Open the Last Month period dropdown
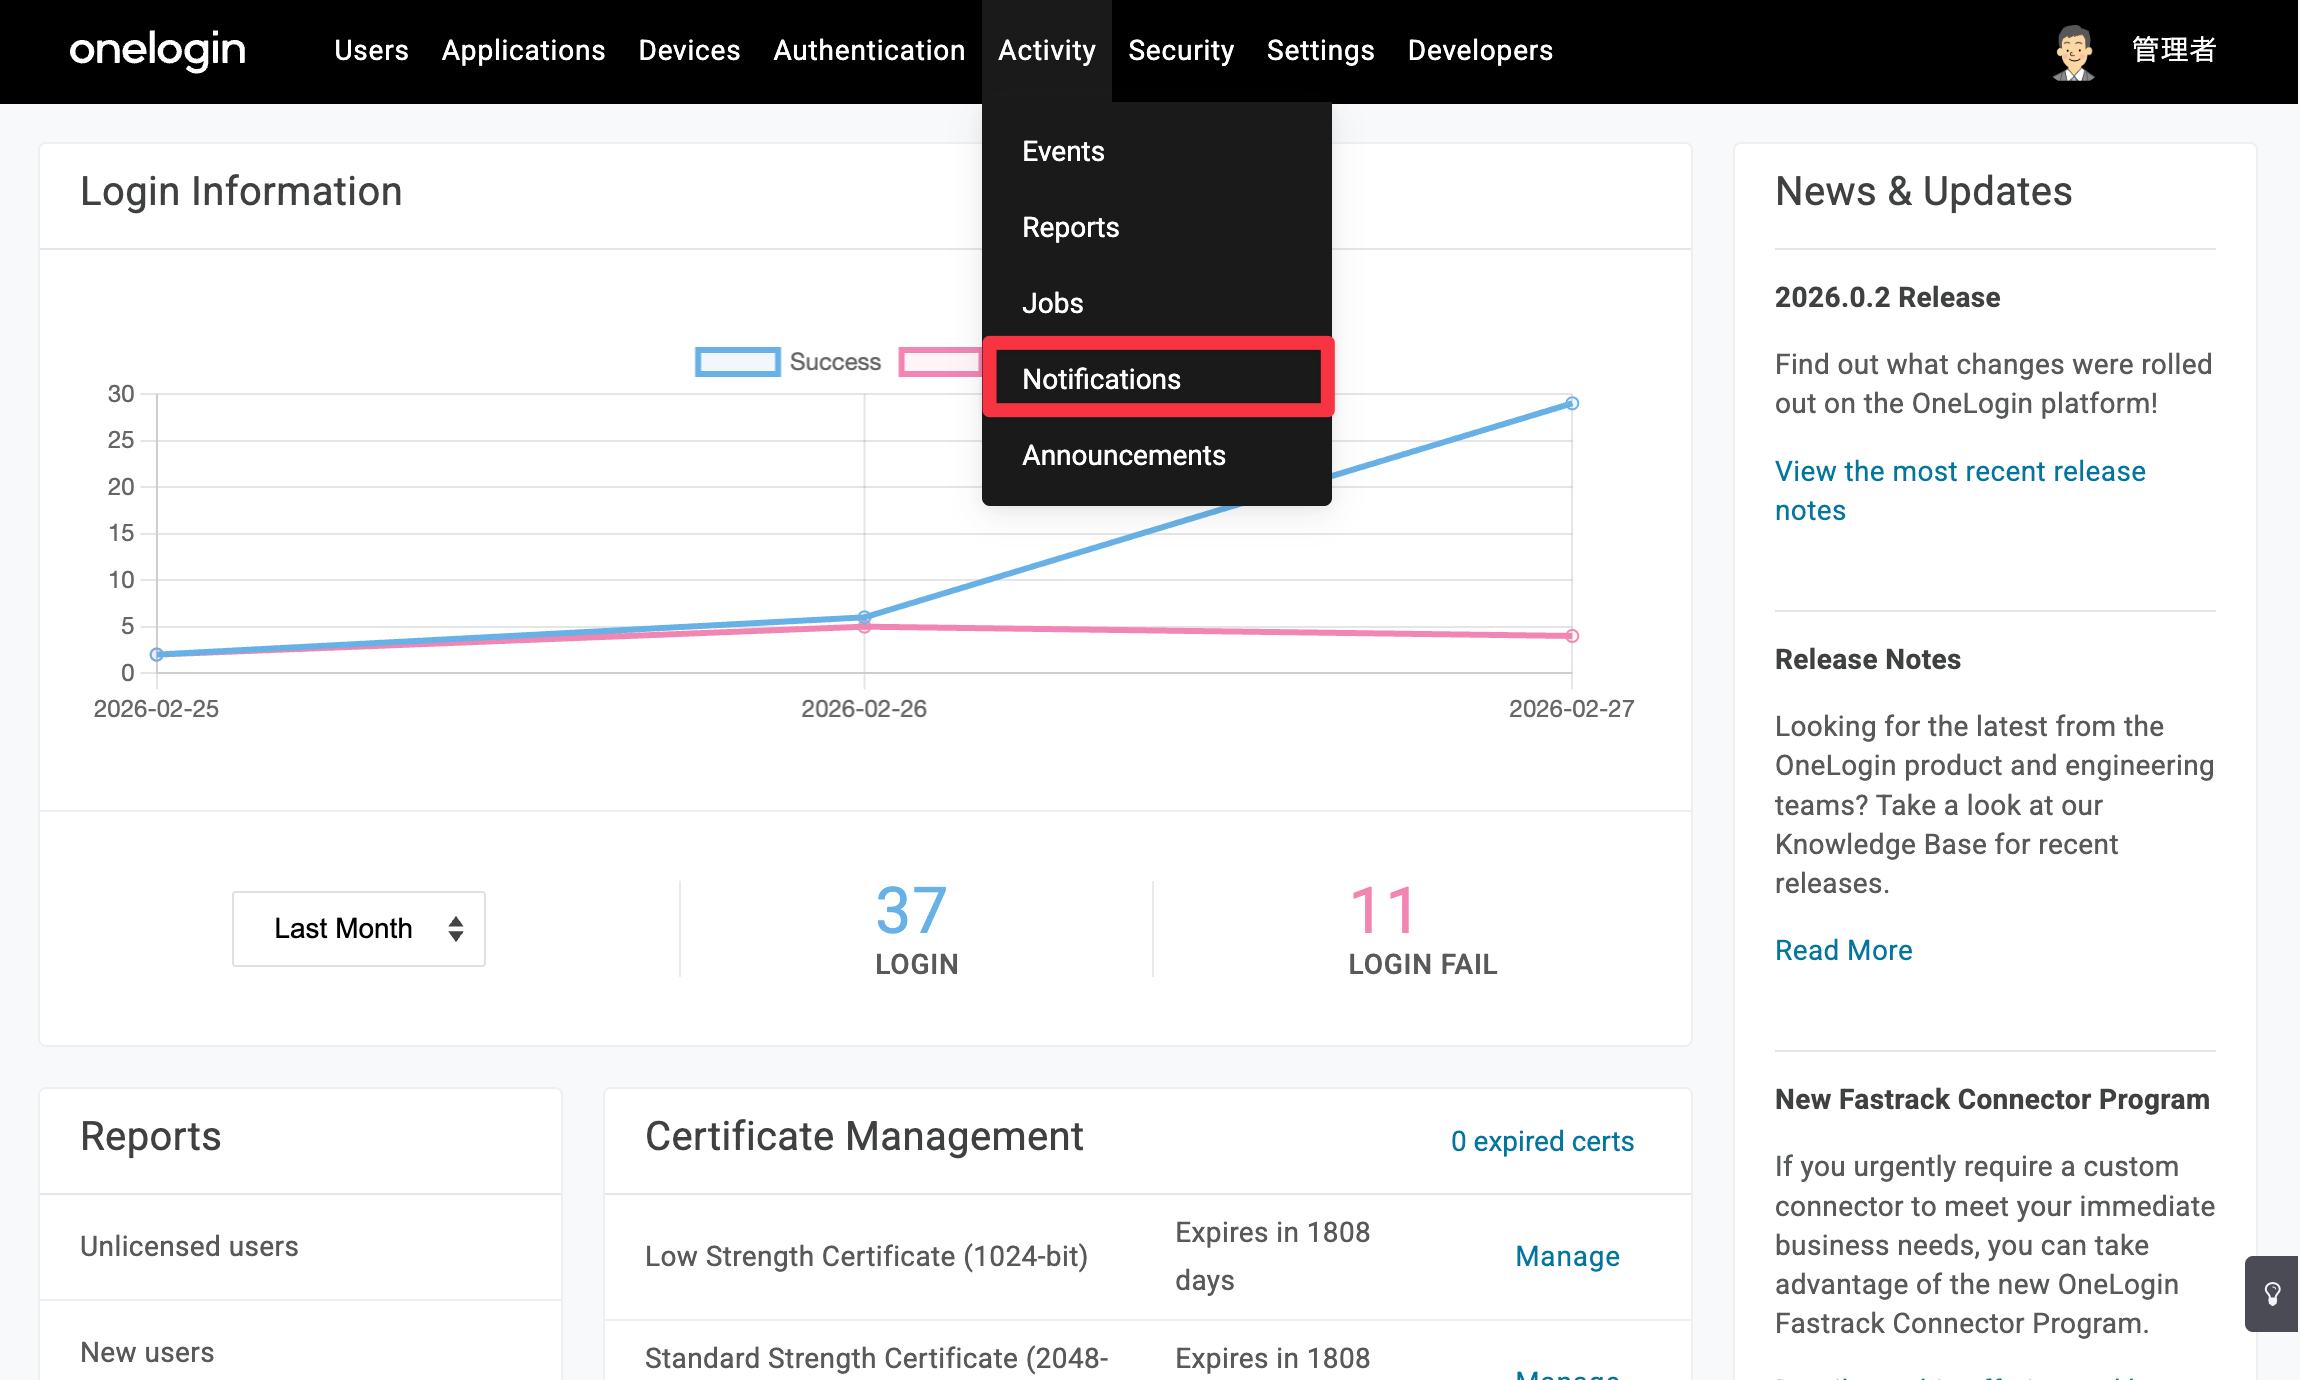The width and height of the screenshot is (2300, 1380). click(359, 929)
